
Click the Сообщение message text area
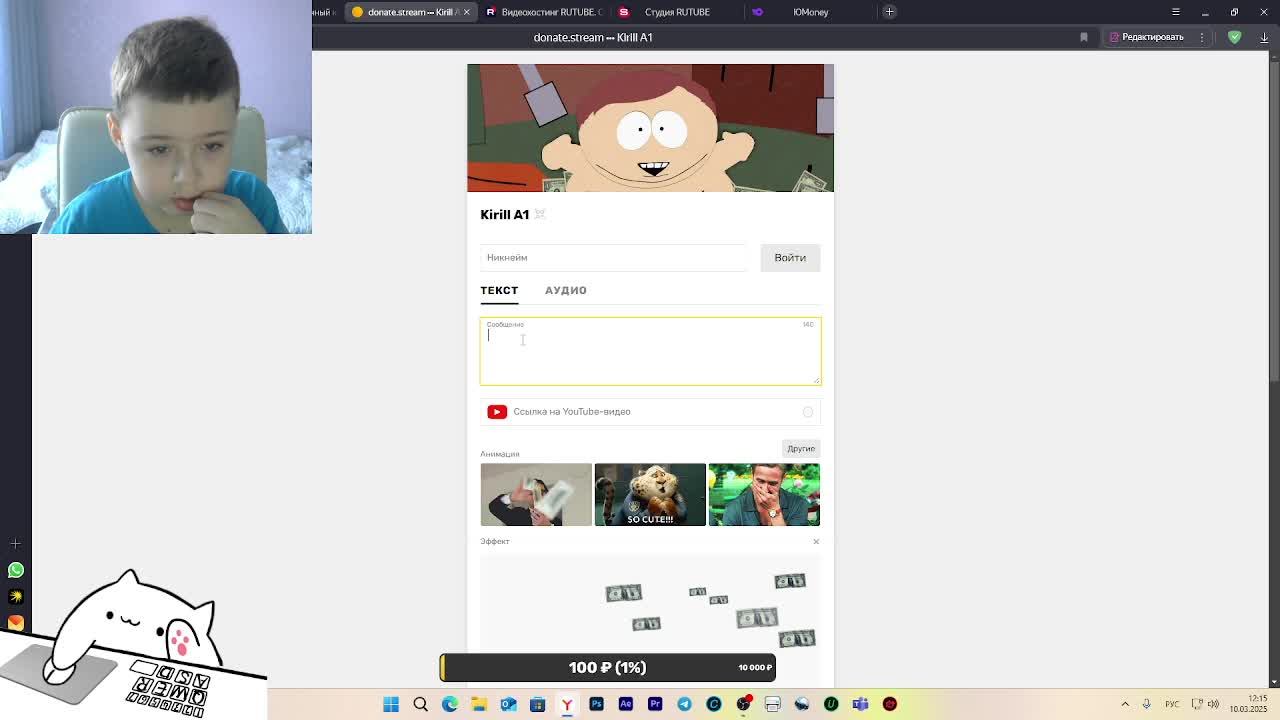650,351
